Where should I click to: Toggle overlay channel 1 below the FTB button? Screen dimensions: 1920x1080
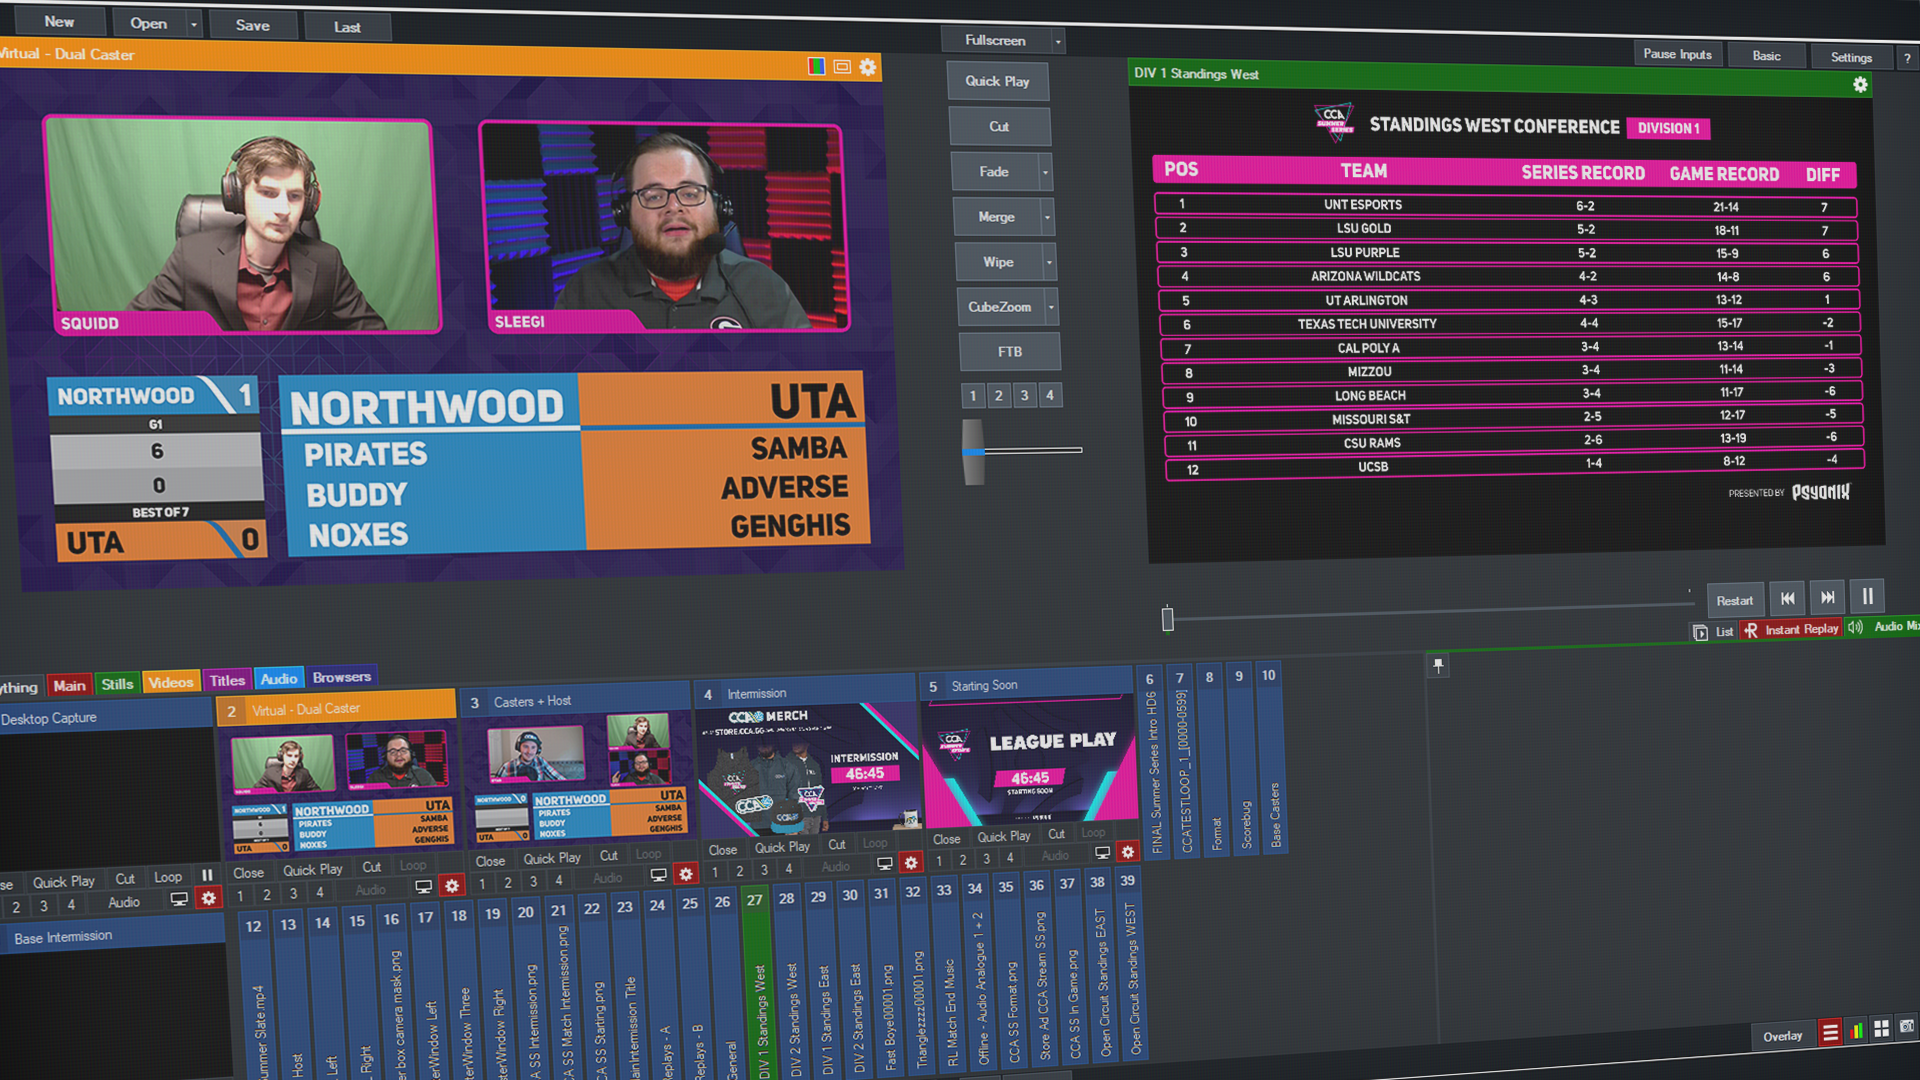[x=972, y=396]
